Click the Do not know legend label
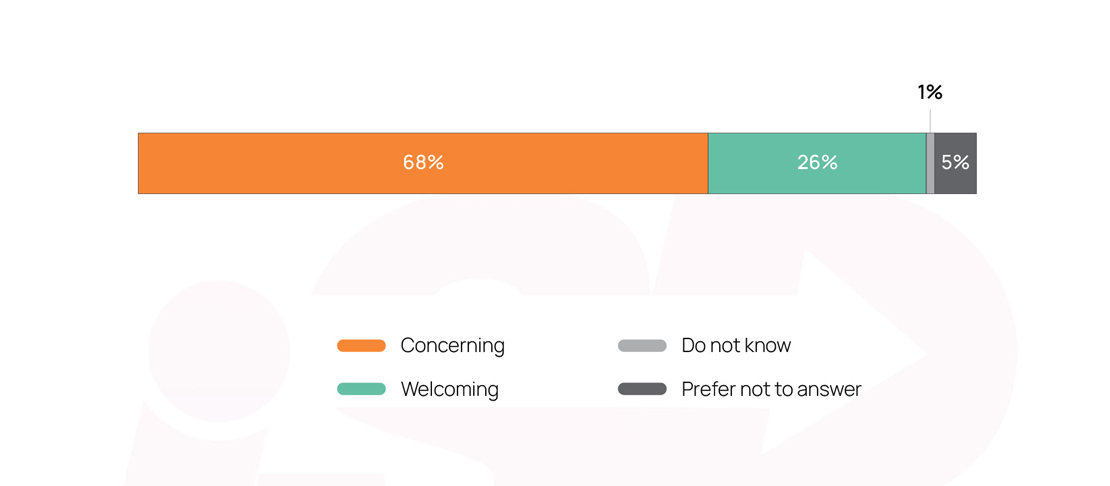1110x486 pixels. pos(736,346)
